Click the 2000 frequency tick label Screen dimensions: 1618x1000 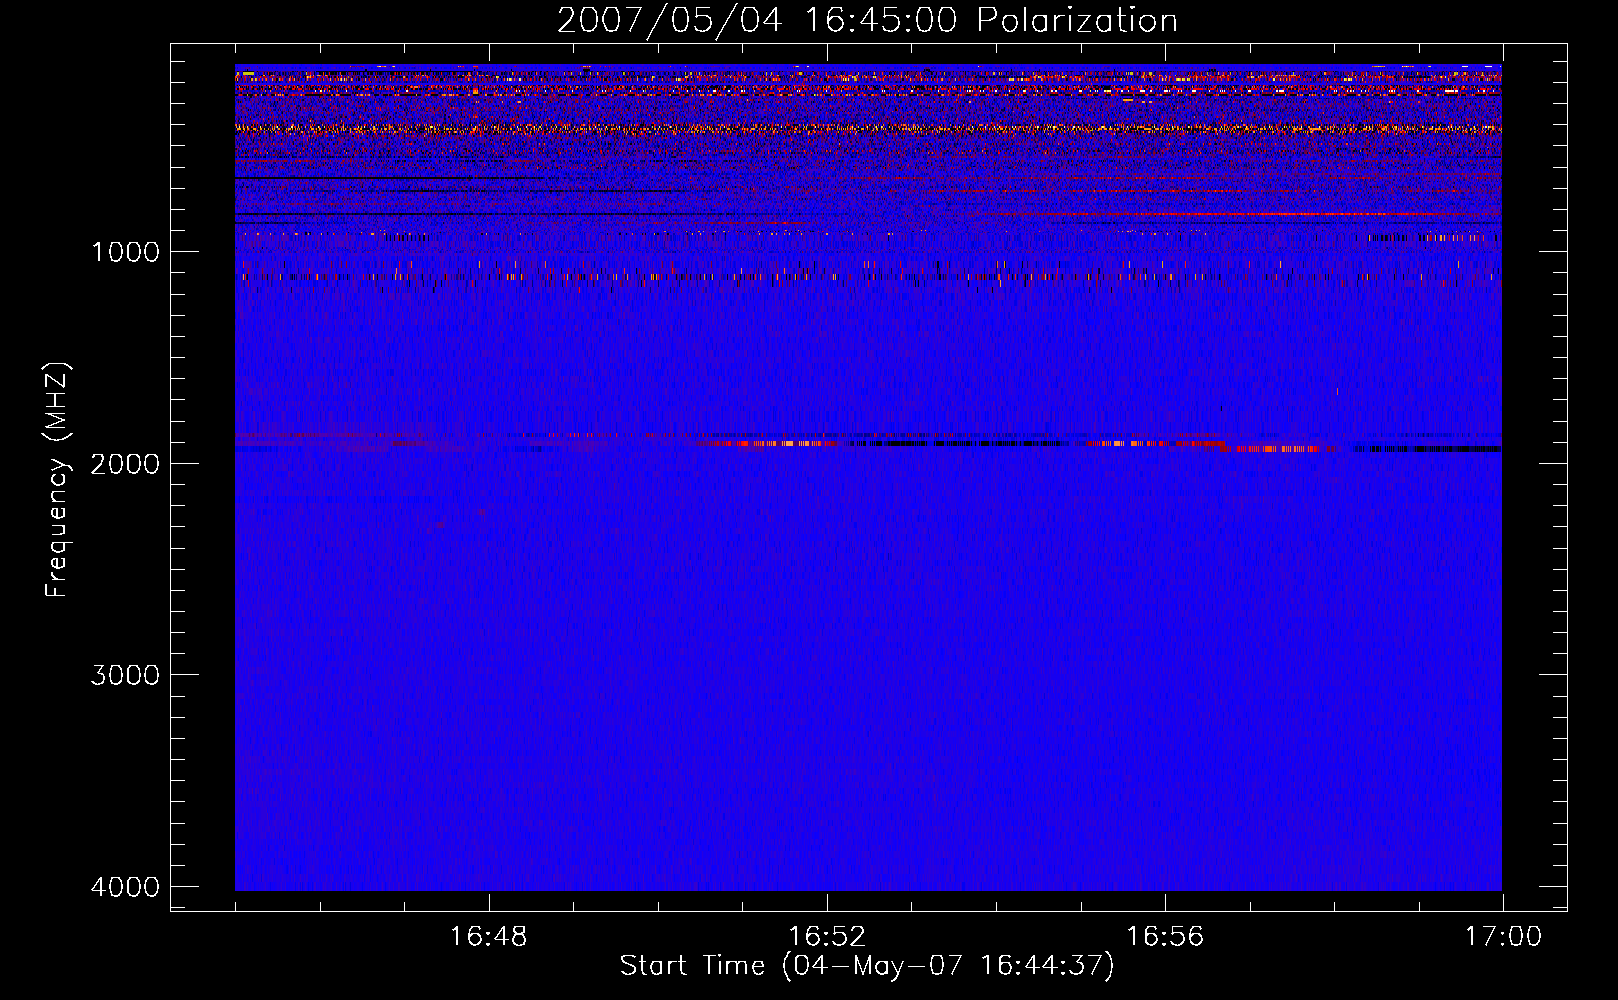tap(125, 463)
